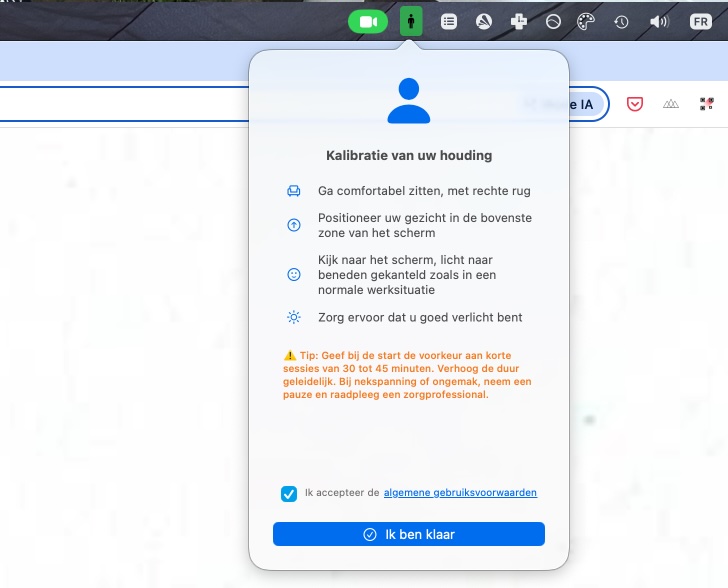The image size is (728, 588).
Task: Click the green camera indicator in menu bar
Action: coord(368,22)
